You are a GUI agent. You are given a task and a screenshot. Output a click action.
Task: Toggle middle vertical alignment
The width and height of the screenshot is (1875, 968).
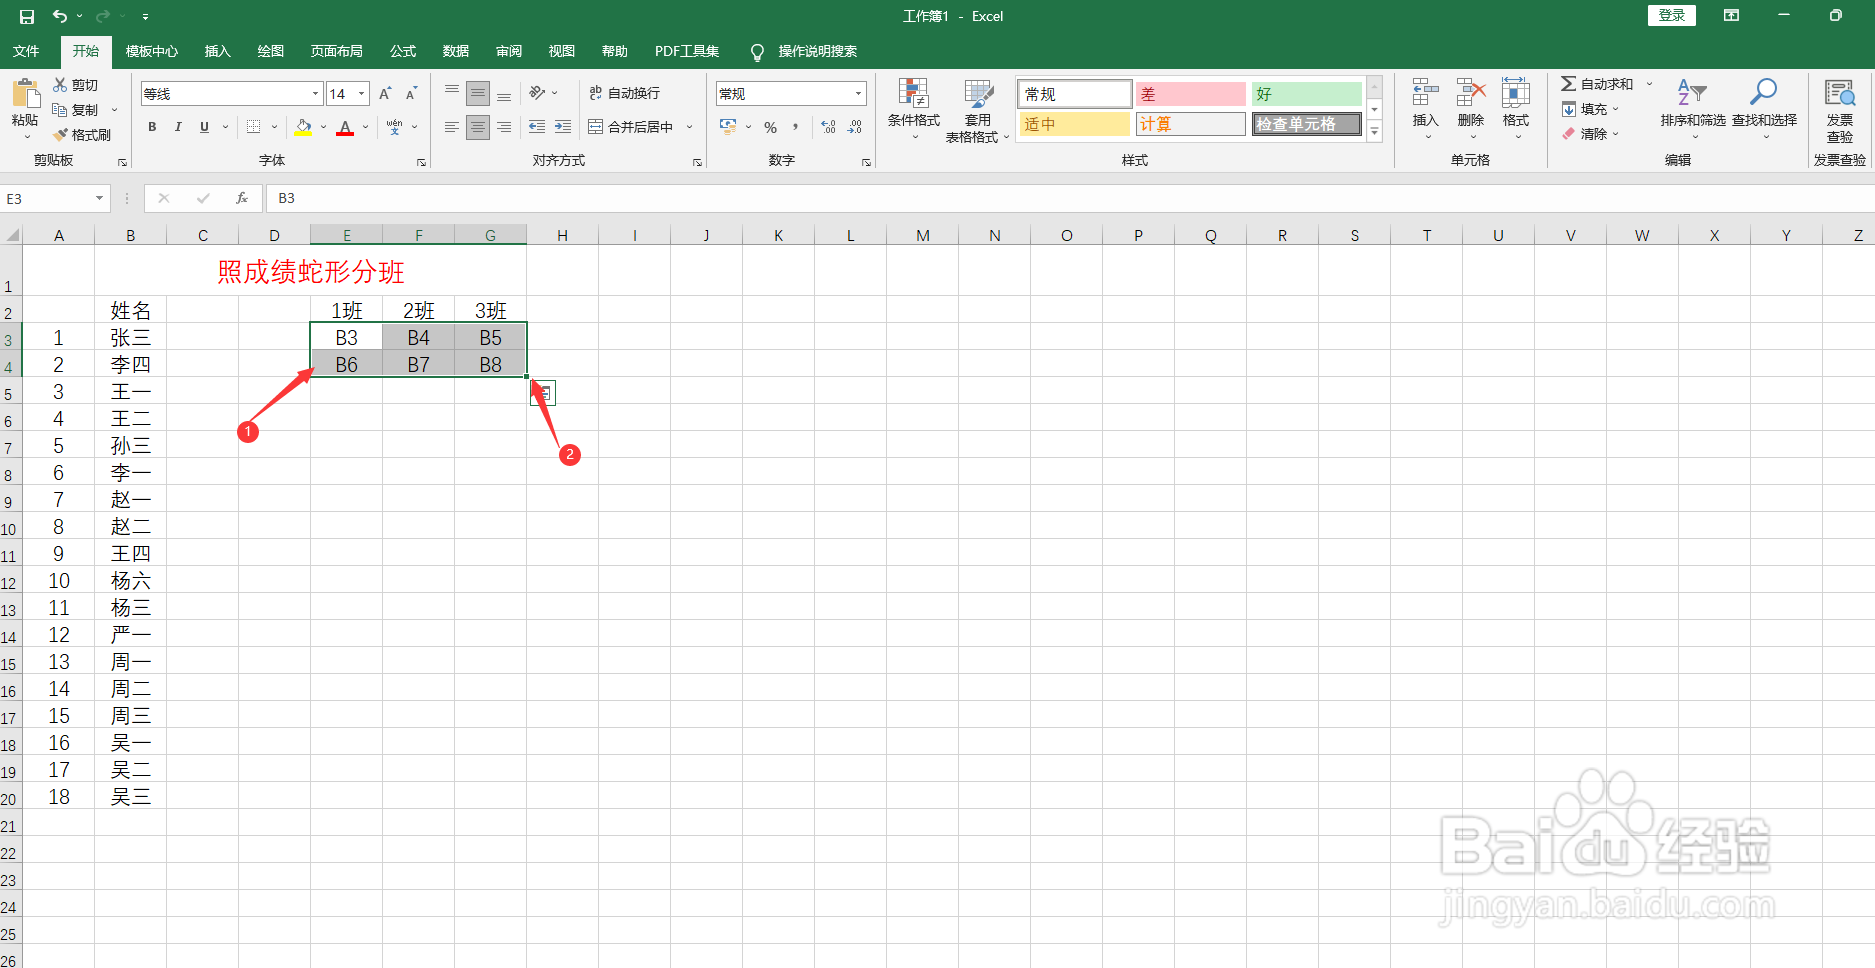(478, 94)
